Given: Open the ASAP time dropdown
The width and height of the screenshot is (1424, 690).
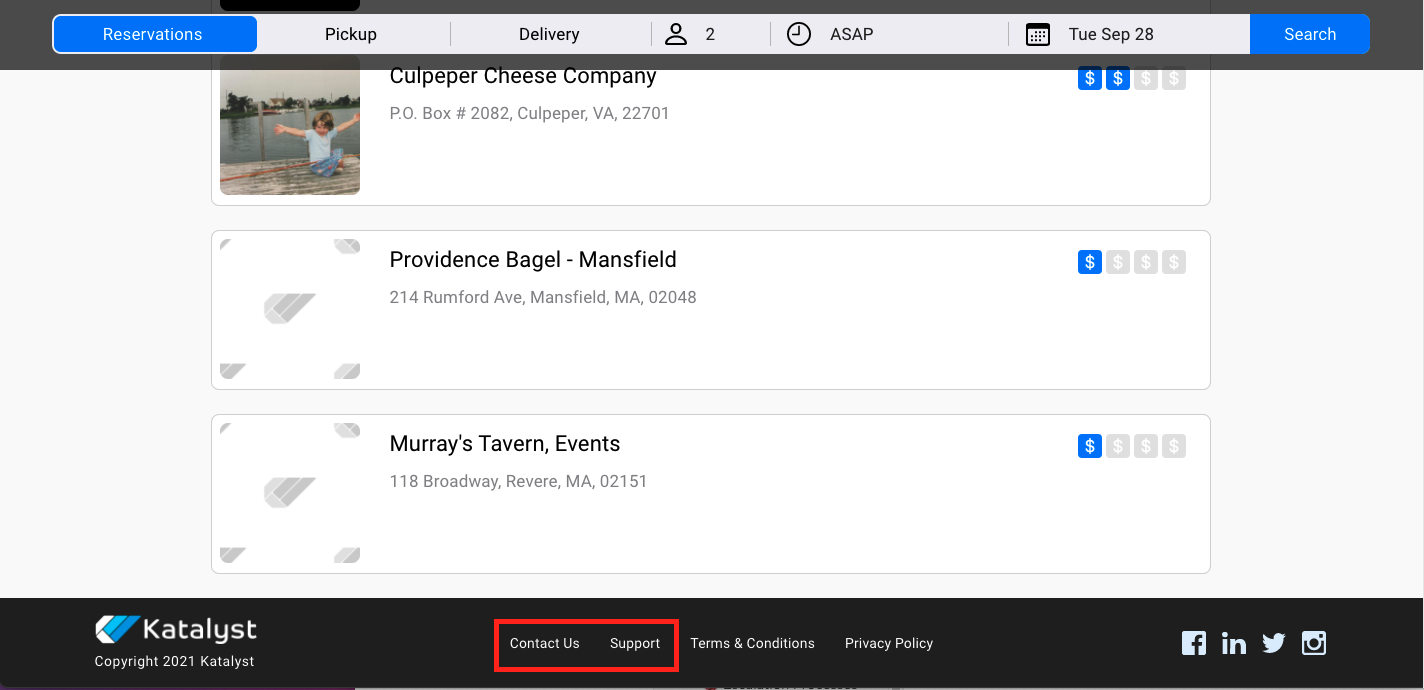Looking at the screenshot, I should pyautogui.click(x=852, y=34).
